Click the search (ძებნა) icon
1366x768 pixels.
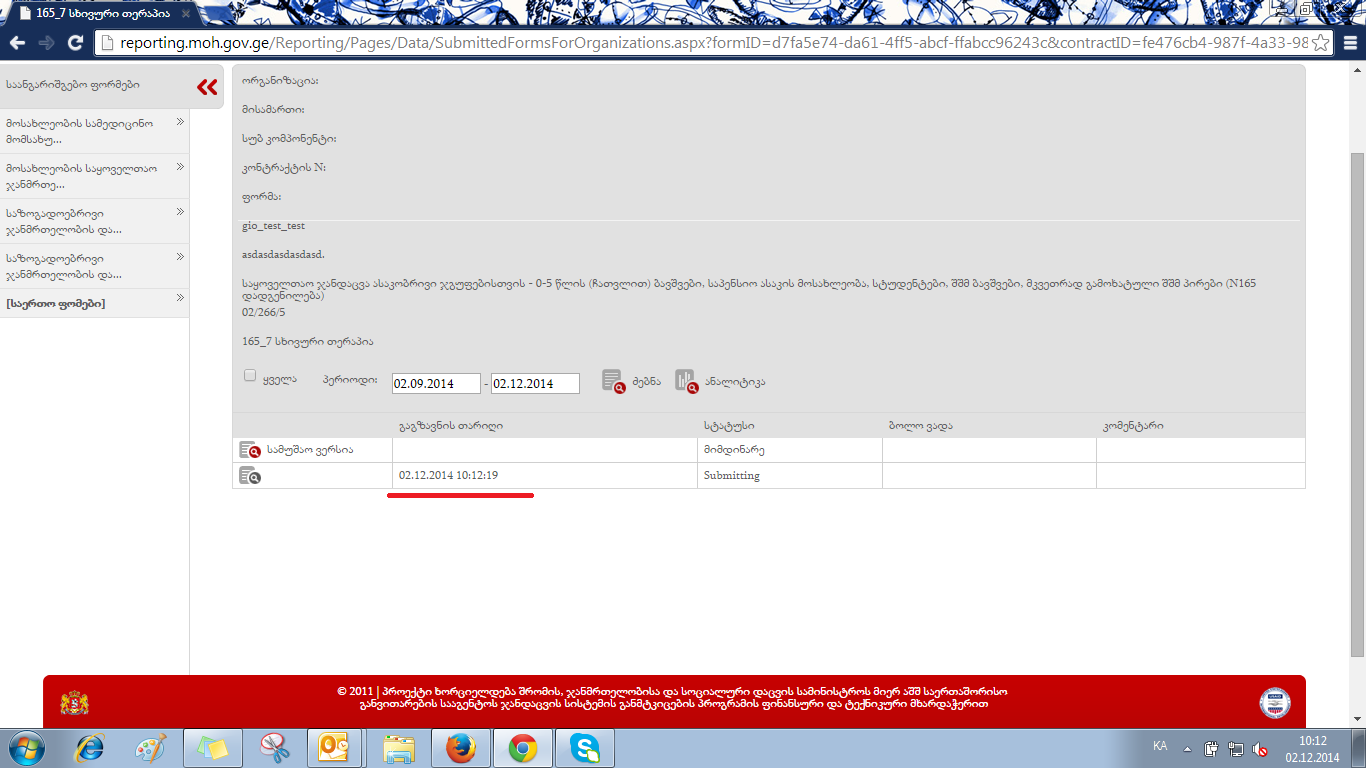(613, 381)
